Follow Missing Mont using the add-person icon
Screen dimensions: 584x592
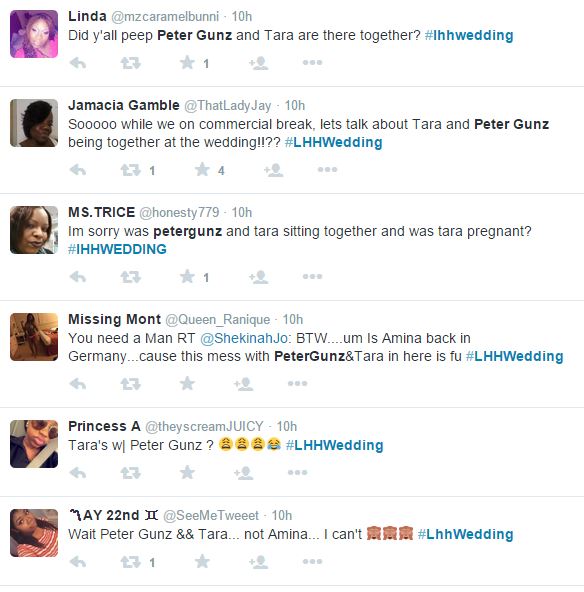[x=243, y=384]
